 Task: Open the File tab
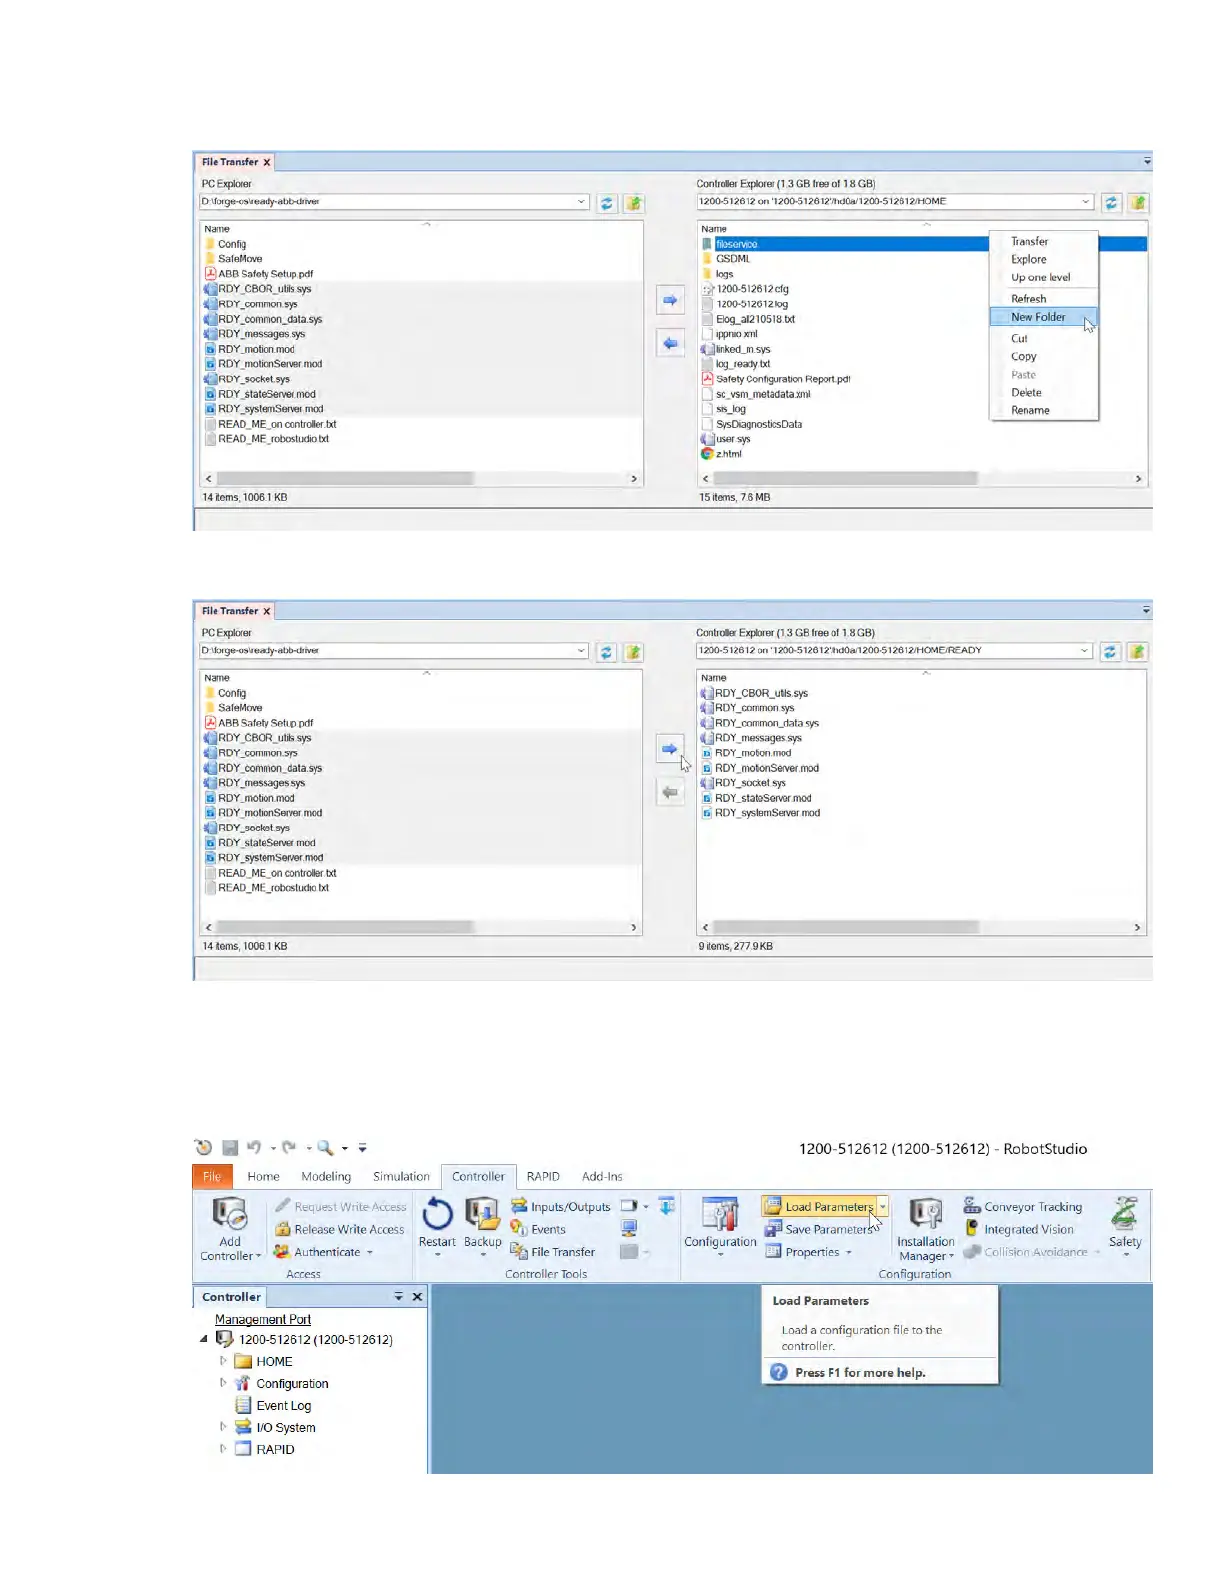(x=212, y=1176)
